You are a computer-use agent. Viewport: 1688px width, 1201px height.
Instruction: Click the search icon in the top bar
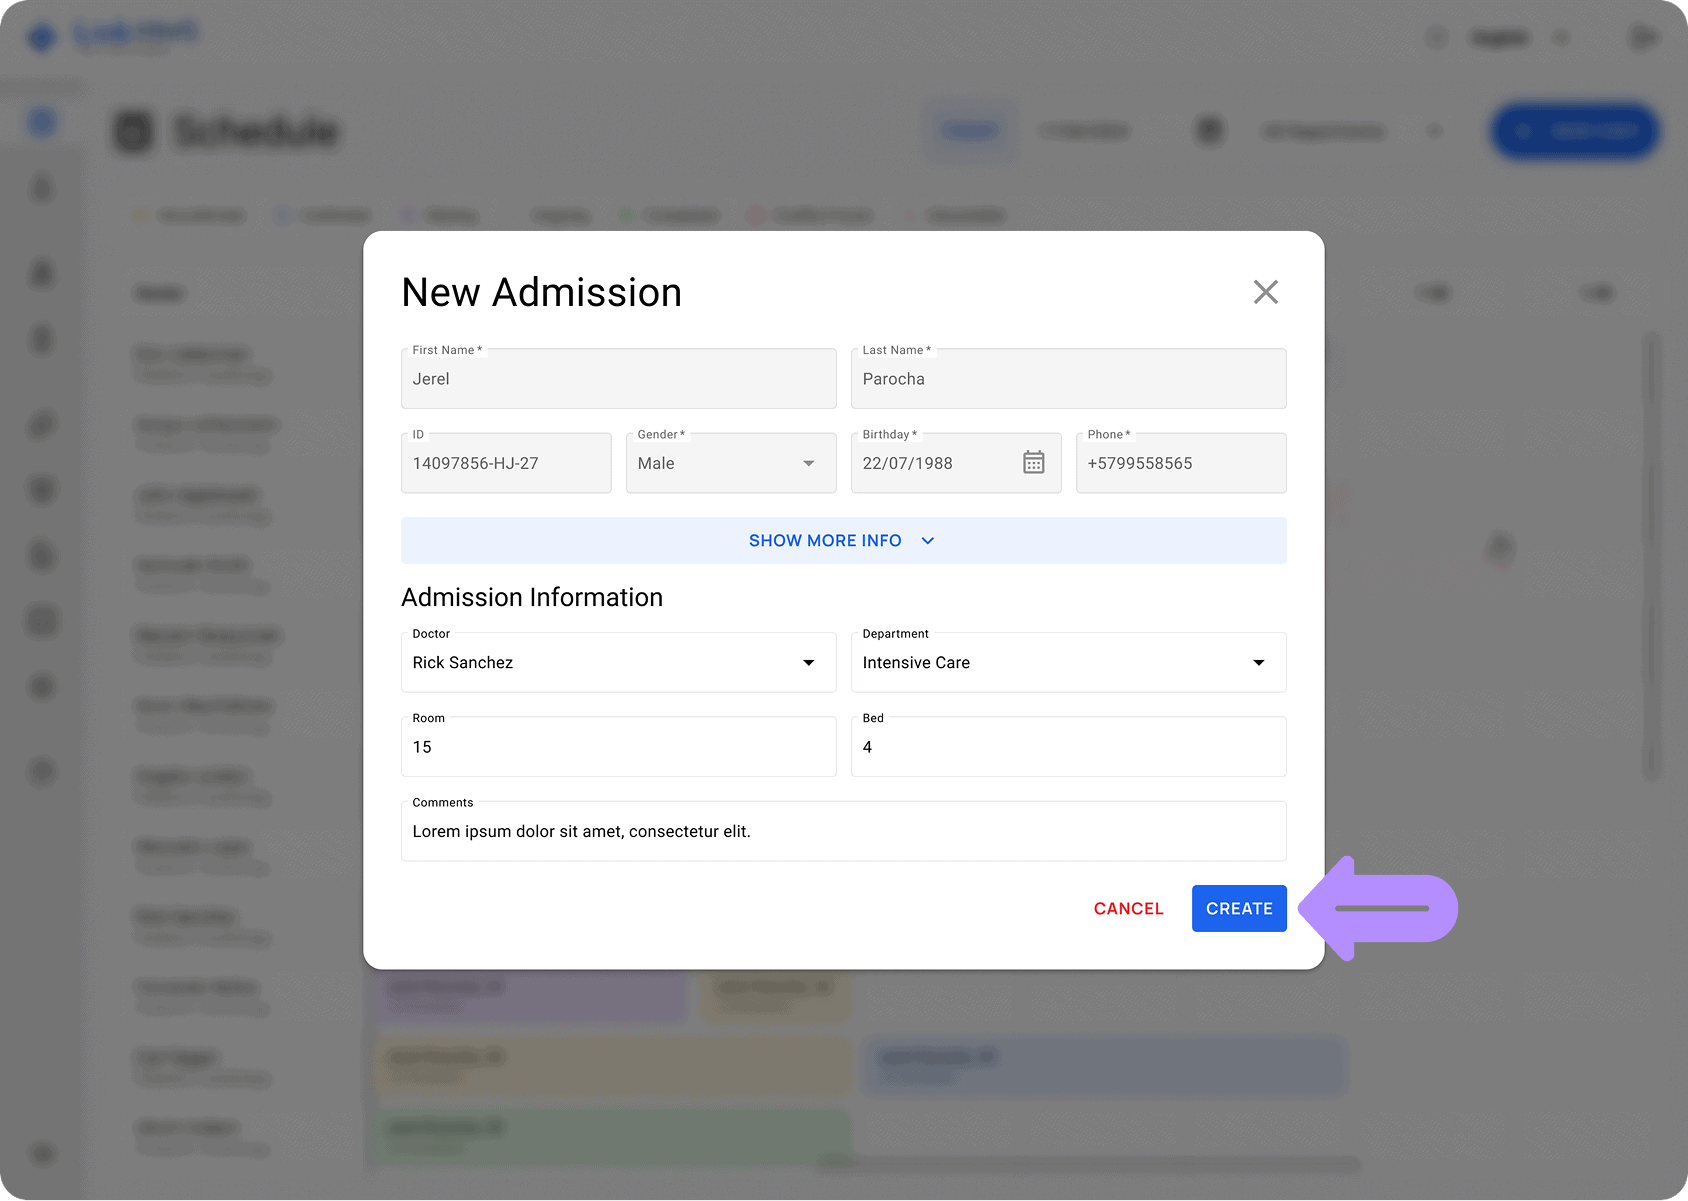1437,36
